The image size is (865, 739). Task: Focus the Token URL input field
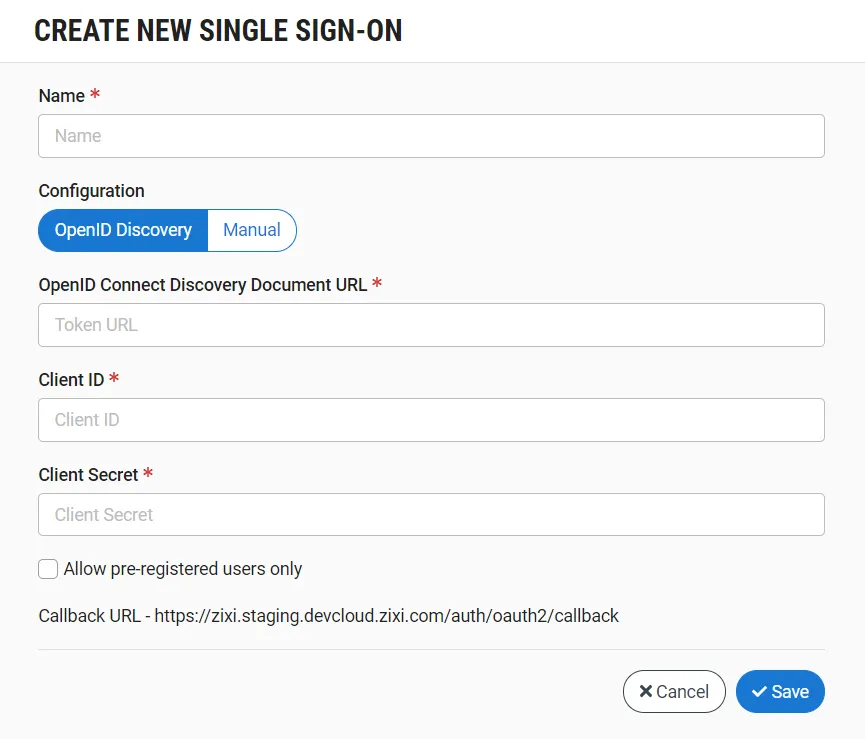(x=431, y=325)
